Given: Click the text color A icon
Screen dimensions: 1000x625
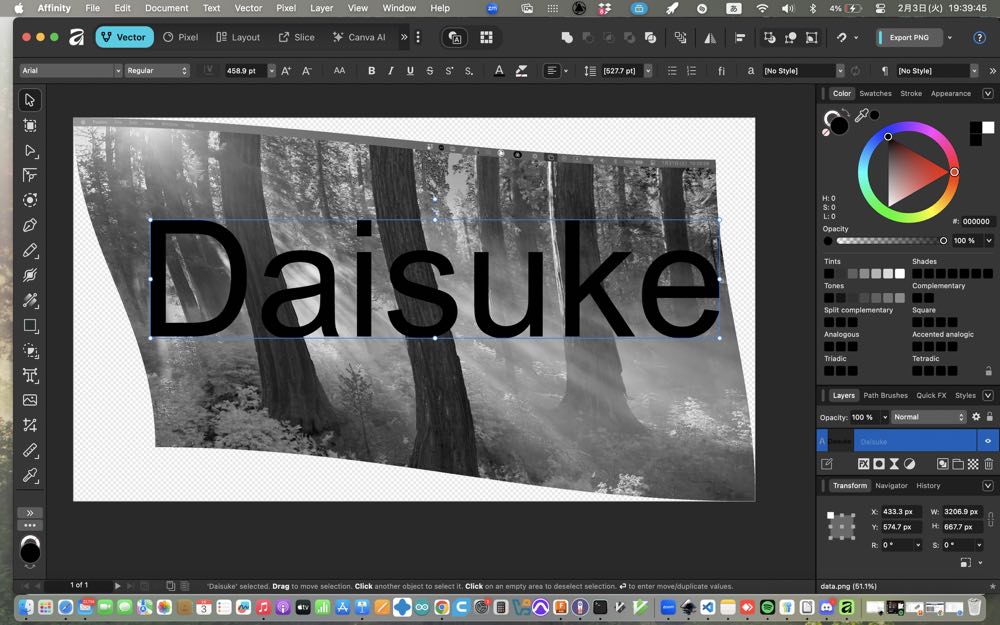Looking at the screenshot, I should click(499, 71).
